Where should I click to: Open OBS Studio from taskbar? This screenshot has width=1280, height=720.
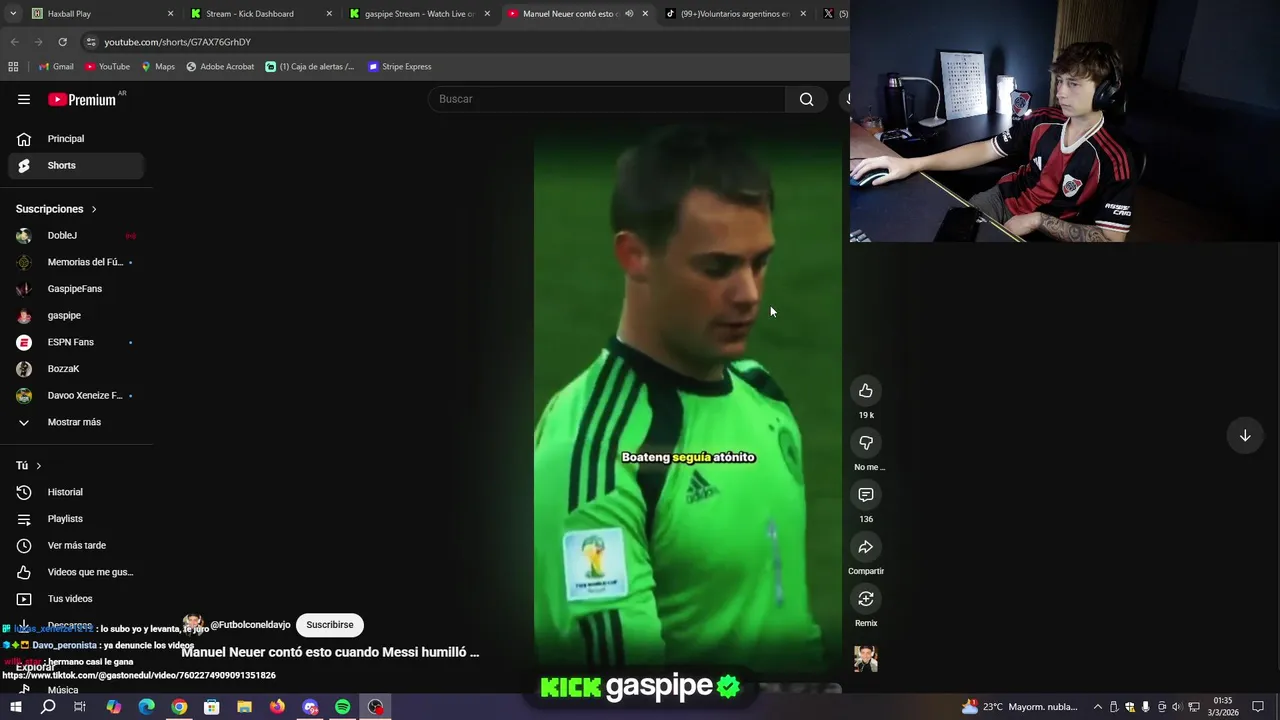tap(375, 707)
